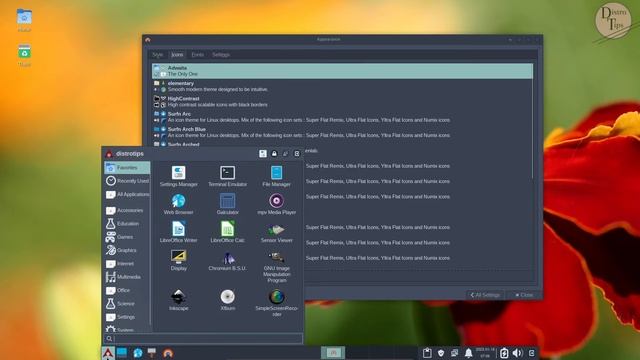Screen dimensions: 640x360
Task: Select the elementary icon theme
Action: (x=342, y=86)
